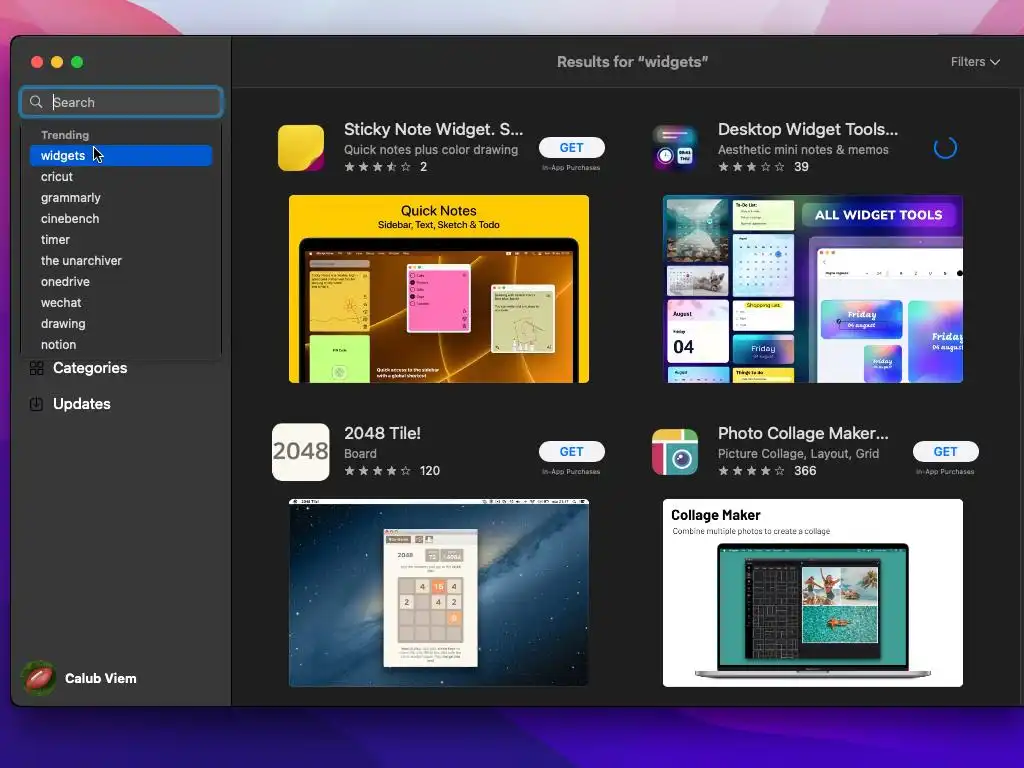Get the Photo Collage Maker app
This screenshot has width=1024, height=768.
coord(945,451)
